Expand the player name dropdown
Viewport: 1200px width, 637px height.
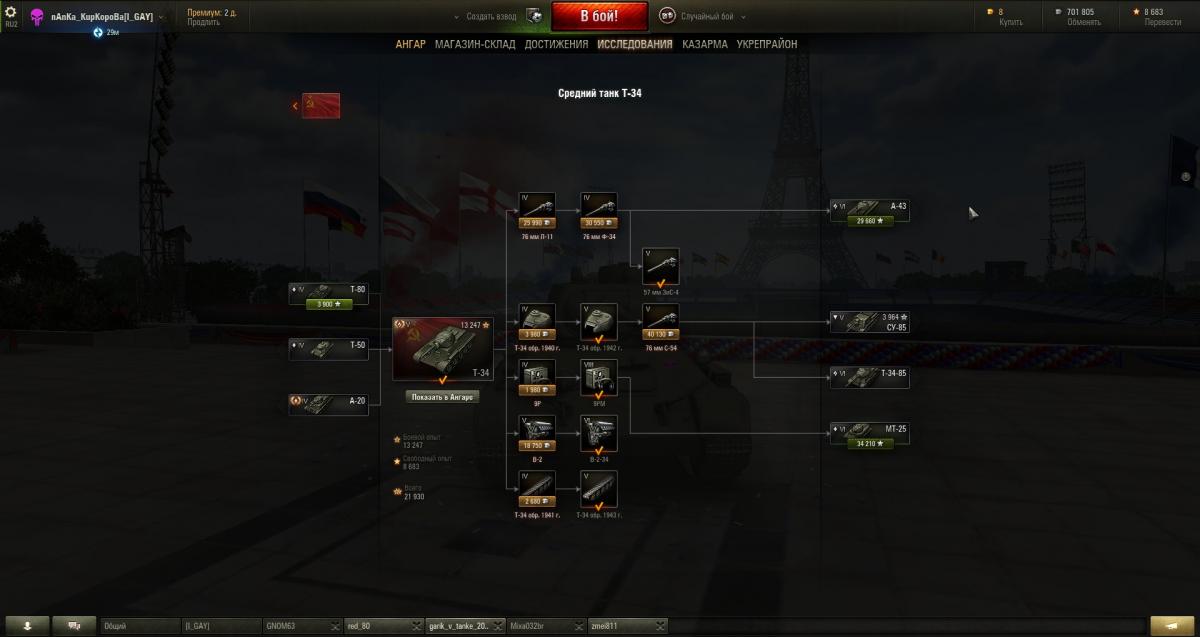[x=162, y=17]
